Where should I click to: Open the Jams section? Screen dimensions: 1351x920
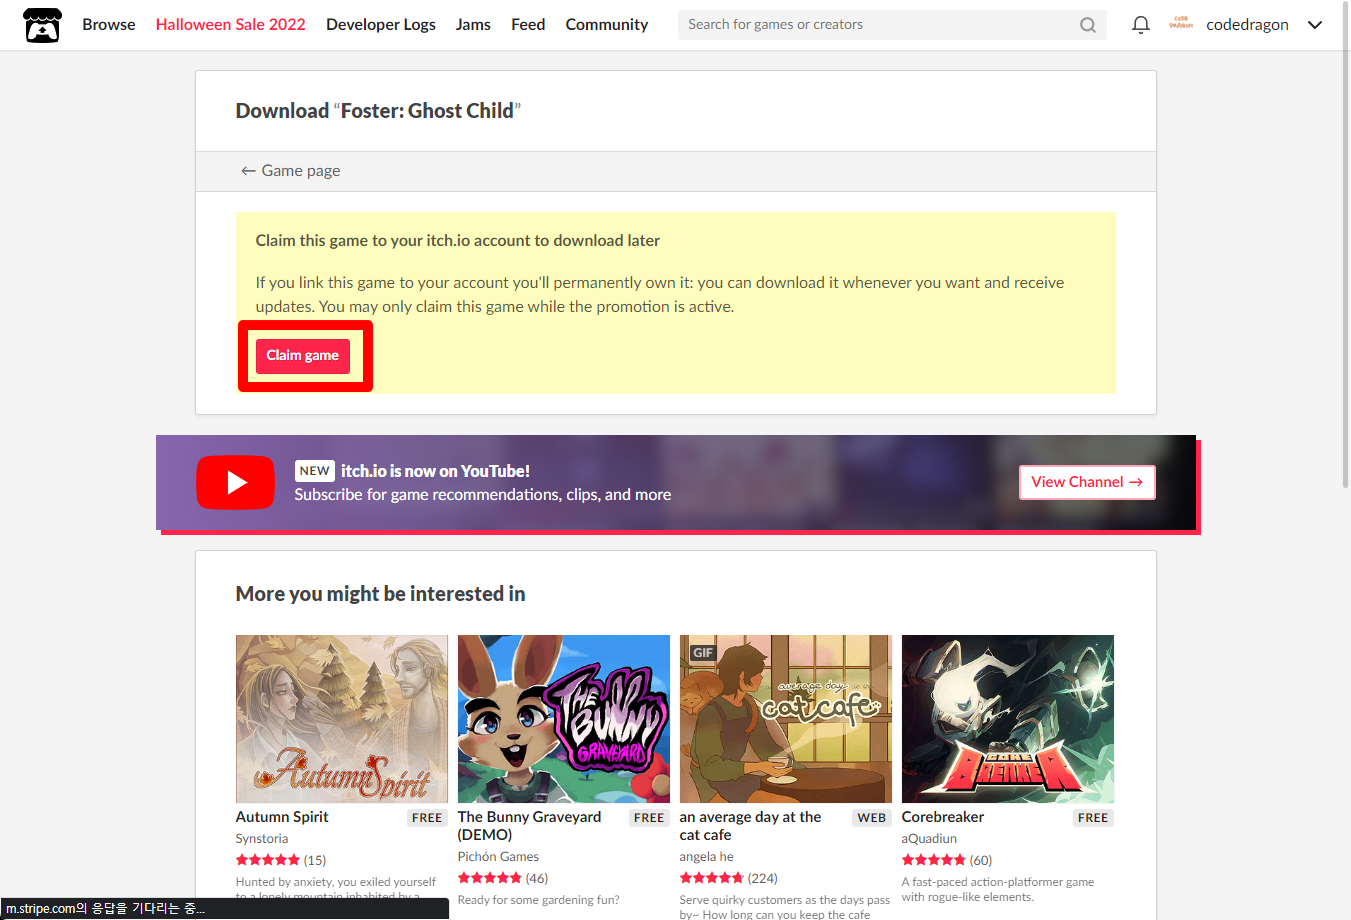473,25
